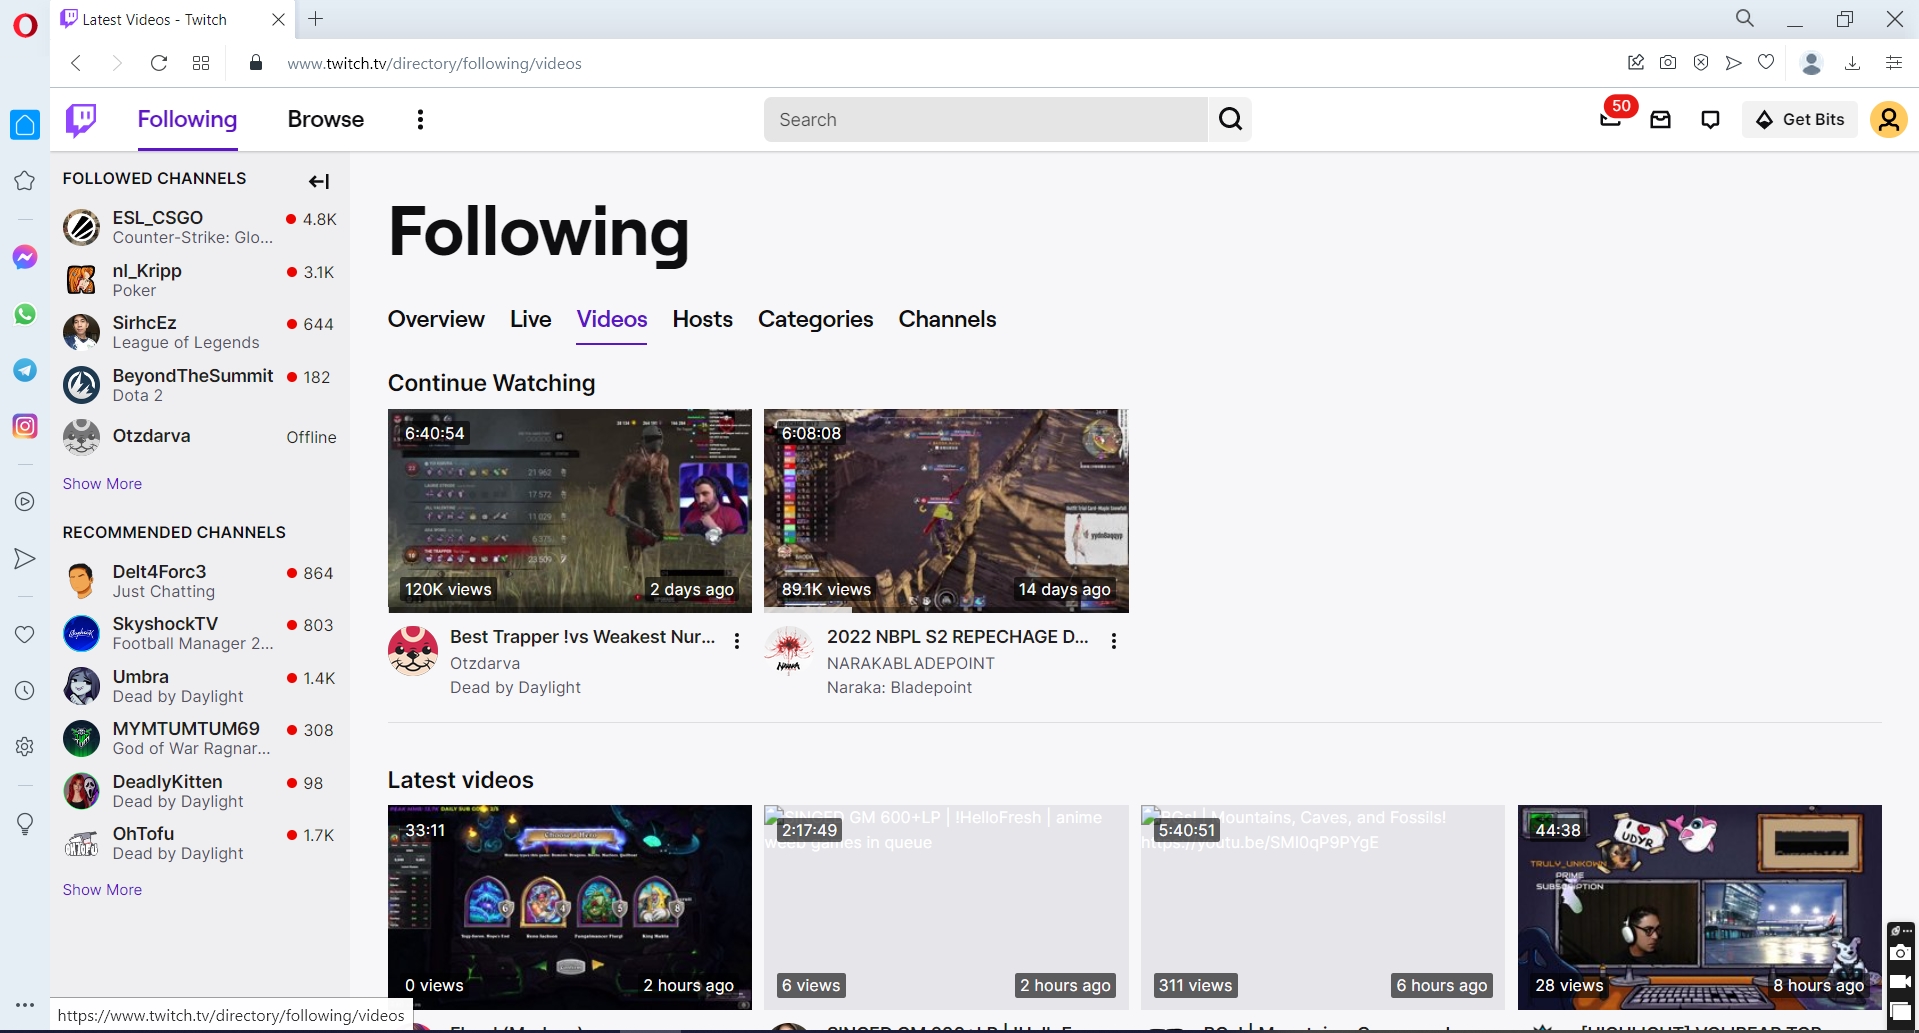1919x1033 pixels.
Task: Open Instagram from the Opera sidebar
Action: pyautogui.click(x=24, y=426)
